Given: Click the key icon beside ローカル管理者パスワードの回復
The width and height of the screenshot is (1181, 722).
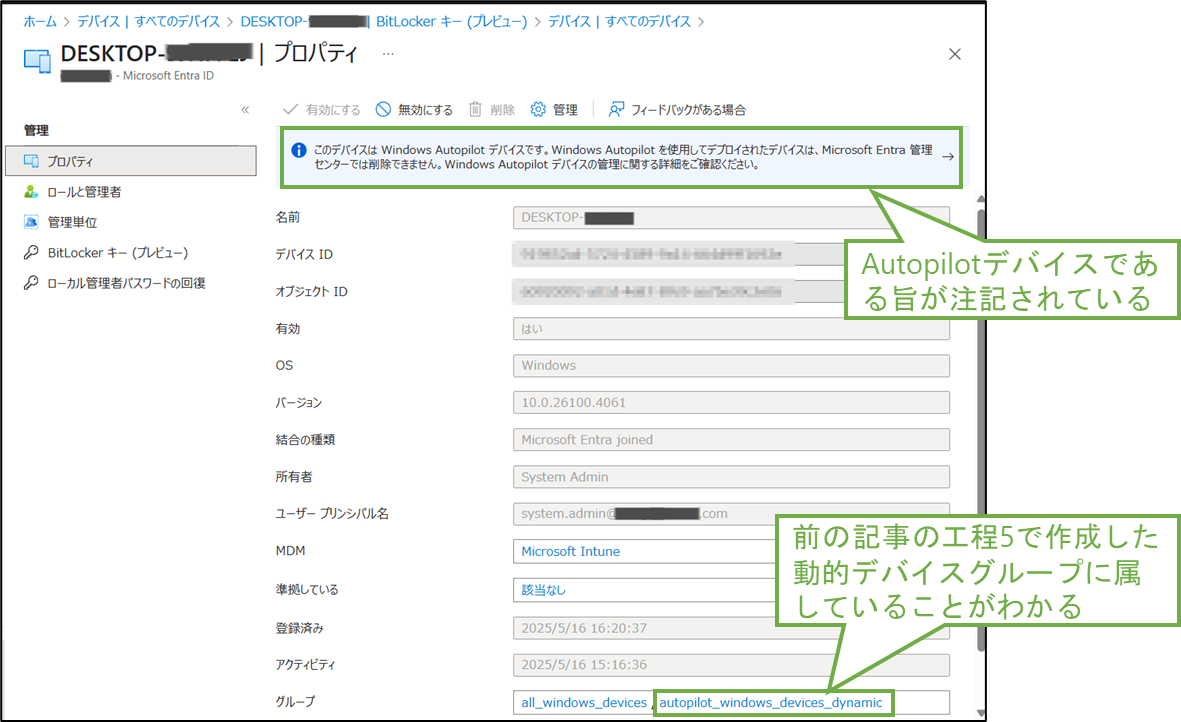Looking at the screenshot, I should point(31,283).
